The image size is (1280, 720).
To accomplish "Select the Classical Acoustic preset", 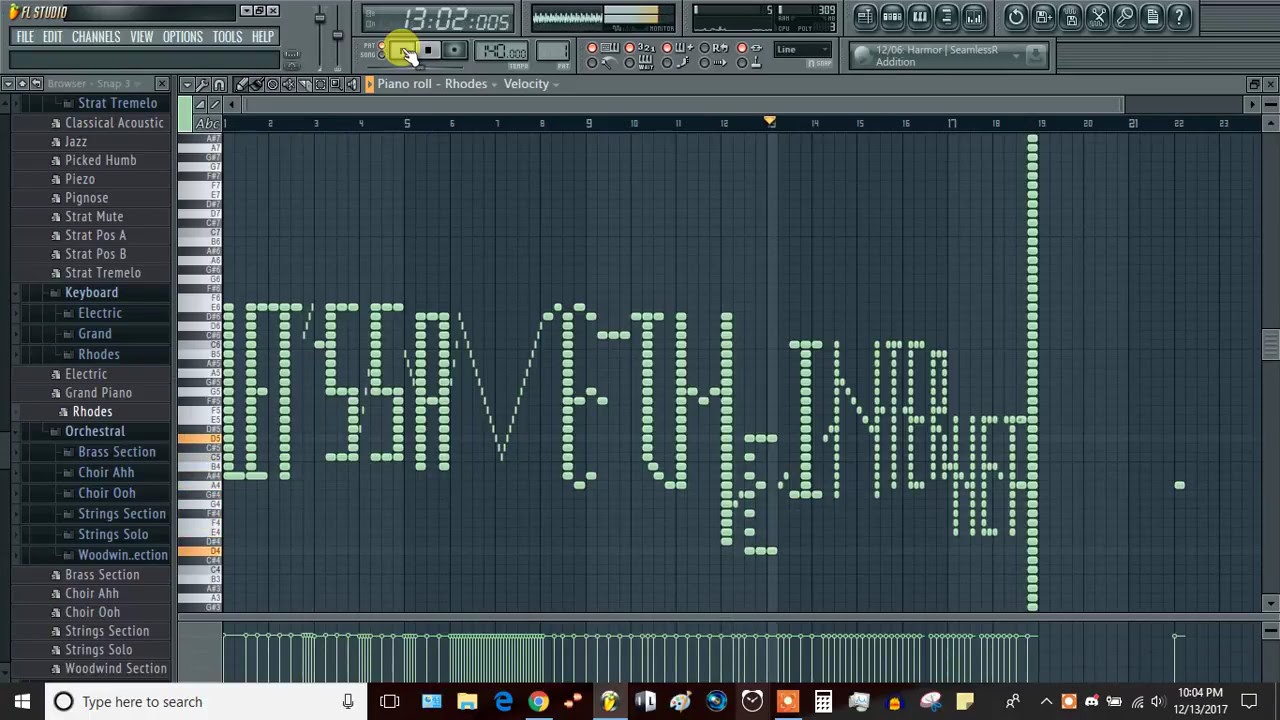I will 114,122.
